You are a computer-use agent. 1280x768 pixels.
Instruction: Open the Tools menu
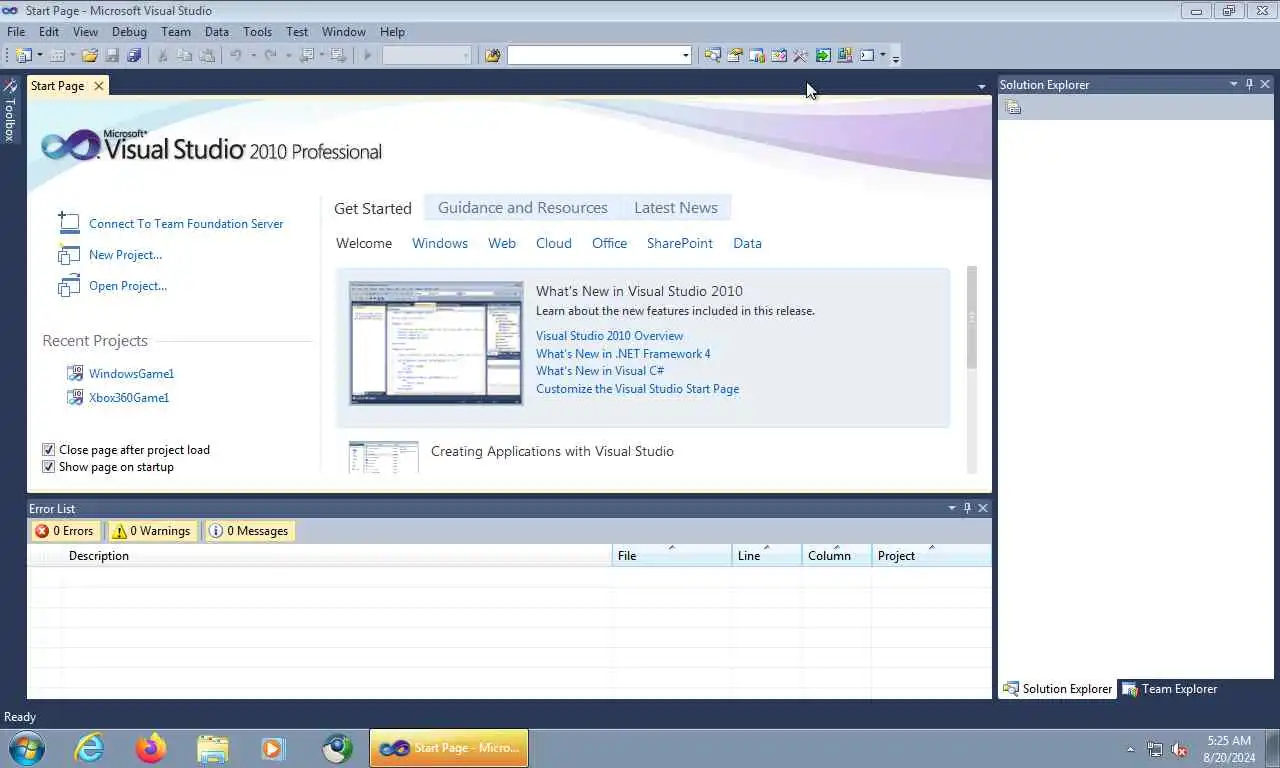(x=257, y=32)
